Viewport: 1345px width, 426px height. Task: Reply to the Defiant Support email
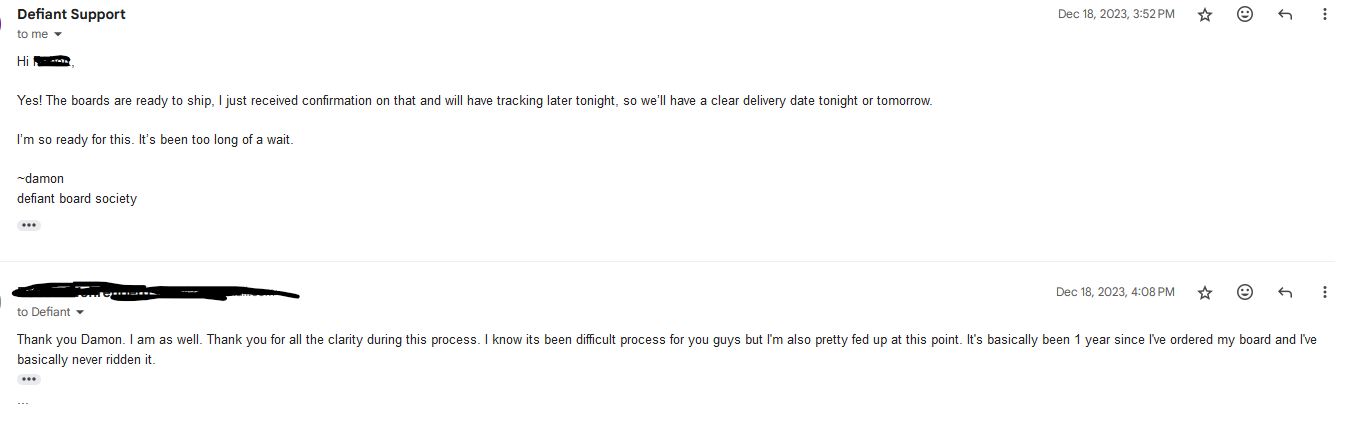click(x=1285, y=15)
